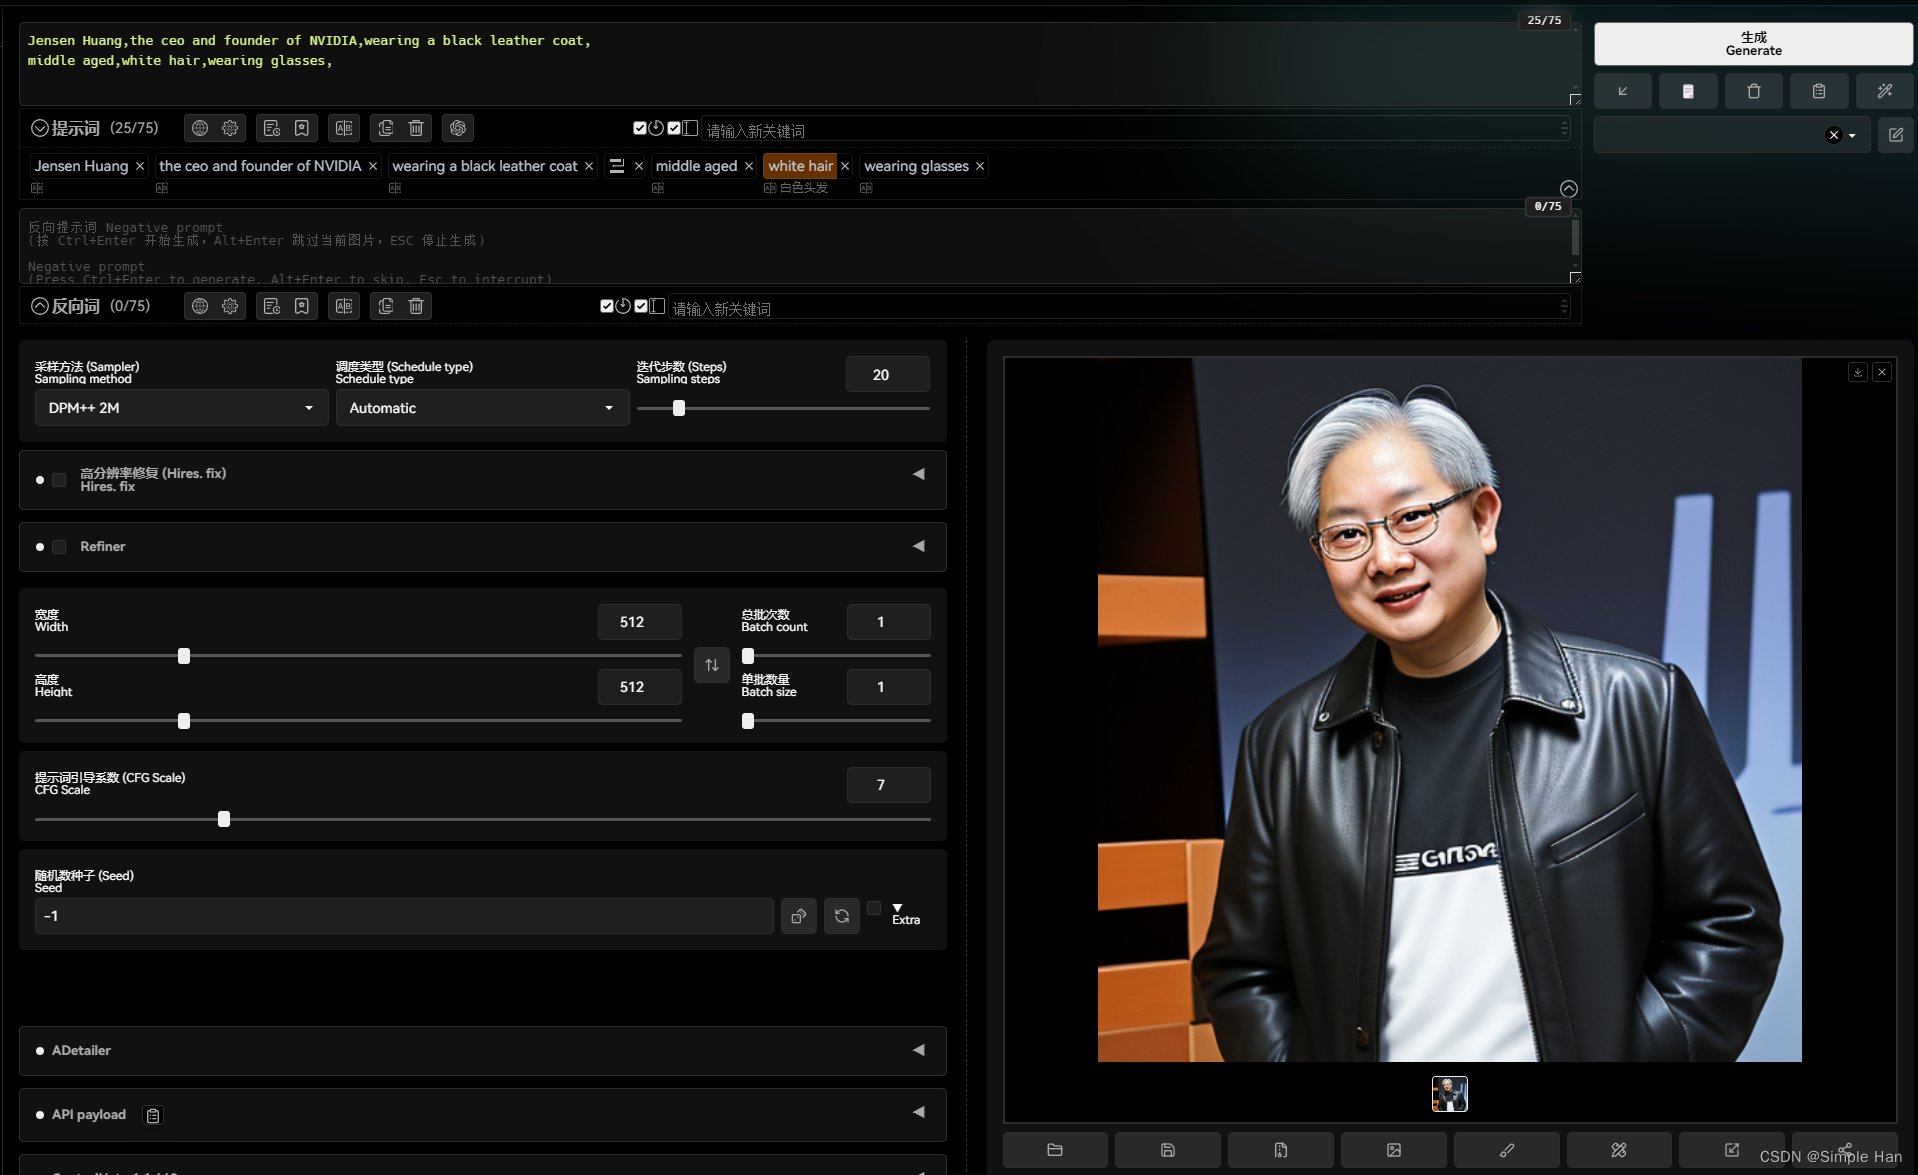Apply styles with the magic wand icon
Viewport: 1918px width, 1175px height.
pyautogui.click(x=1884, y=91)
